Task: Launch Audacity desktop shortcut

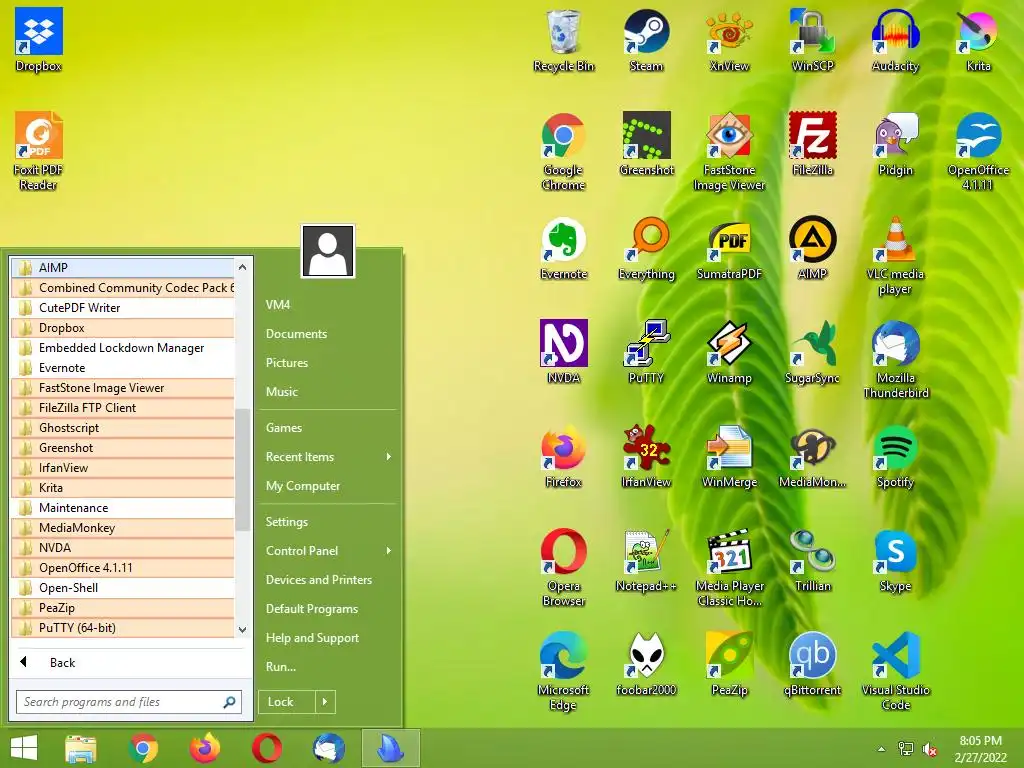Action: [x=895, y=40]
